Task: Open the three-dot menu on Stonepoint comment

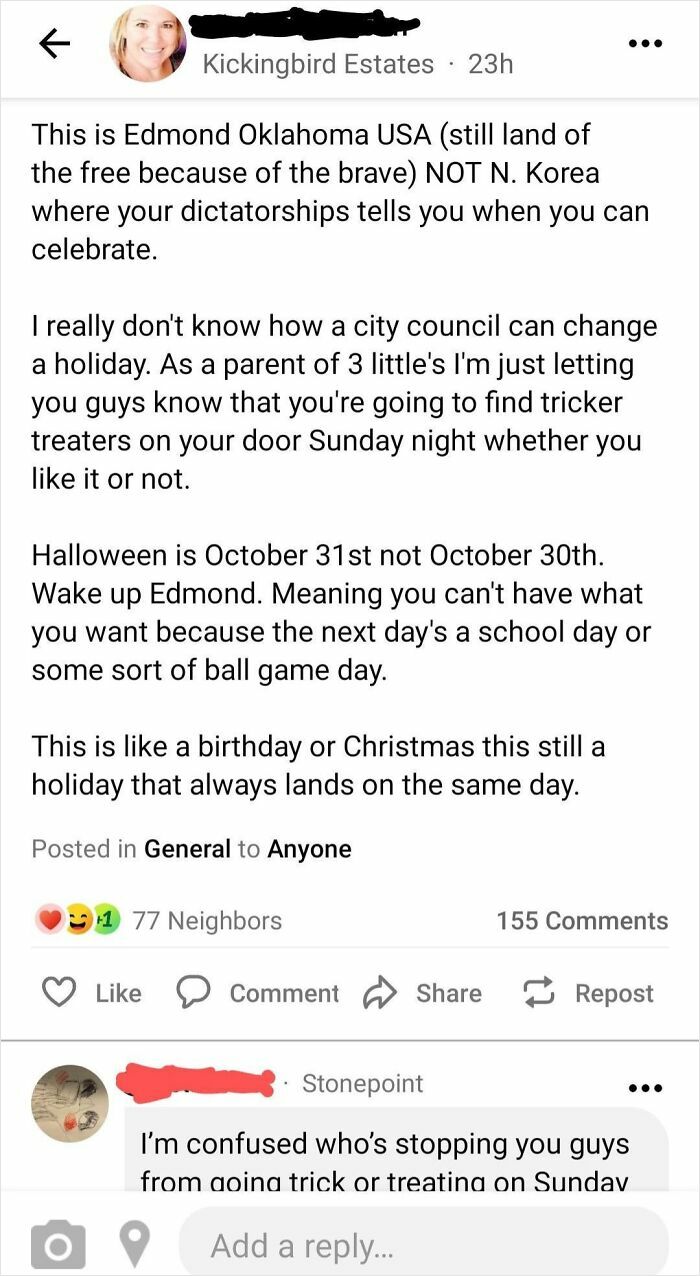Action: click(646, 1087)
